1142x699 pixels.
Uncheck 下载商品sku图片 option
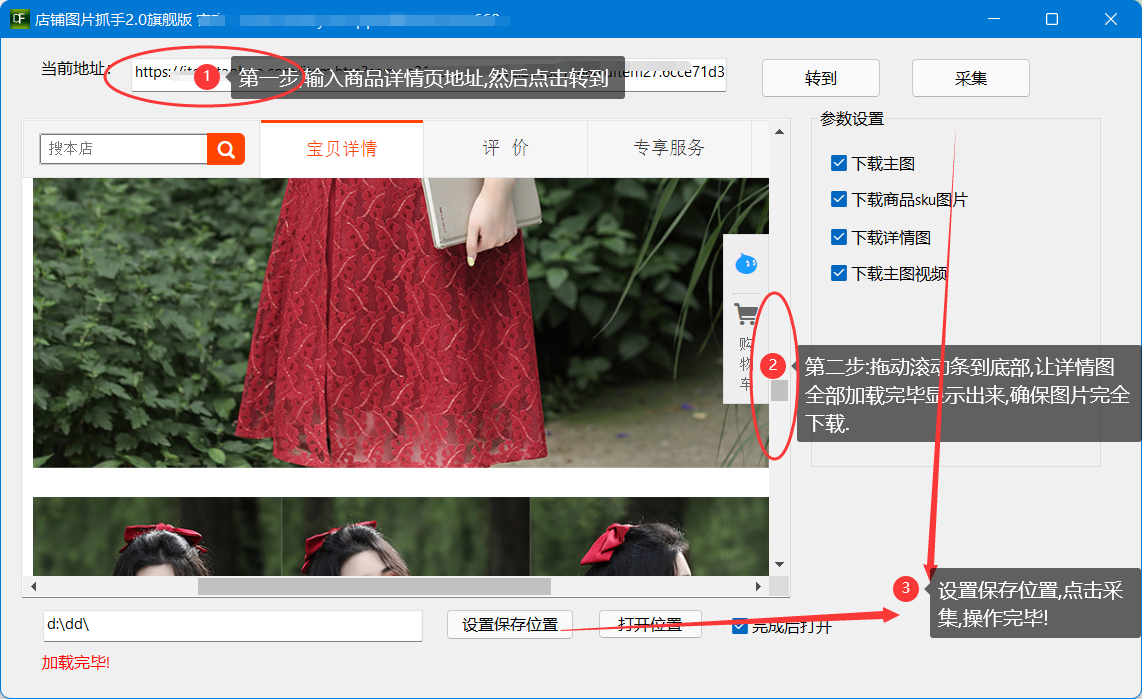[x=839, y=199]
